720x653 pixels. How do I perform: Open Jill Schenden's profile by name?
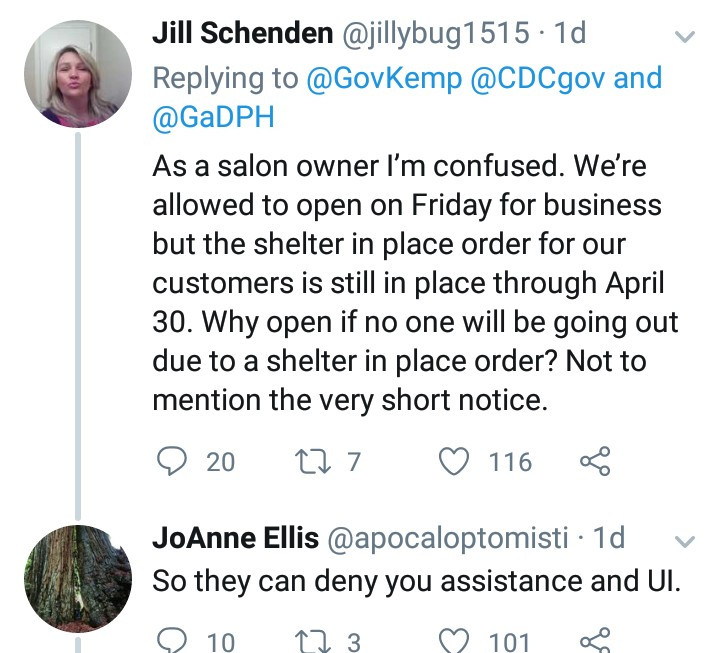coord(241,34)
